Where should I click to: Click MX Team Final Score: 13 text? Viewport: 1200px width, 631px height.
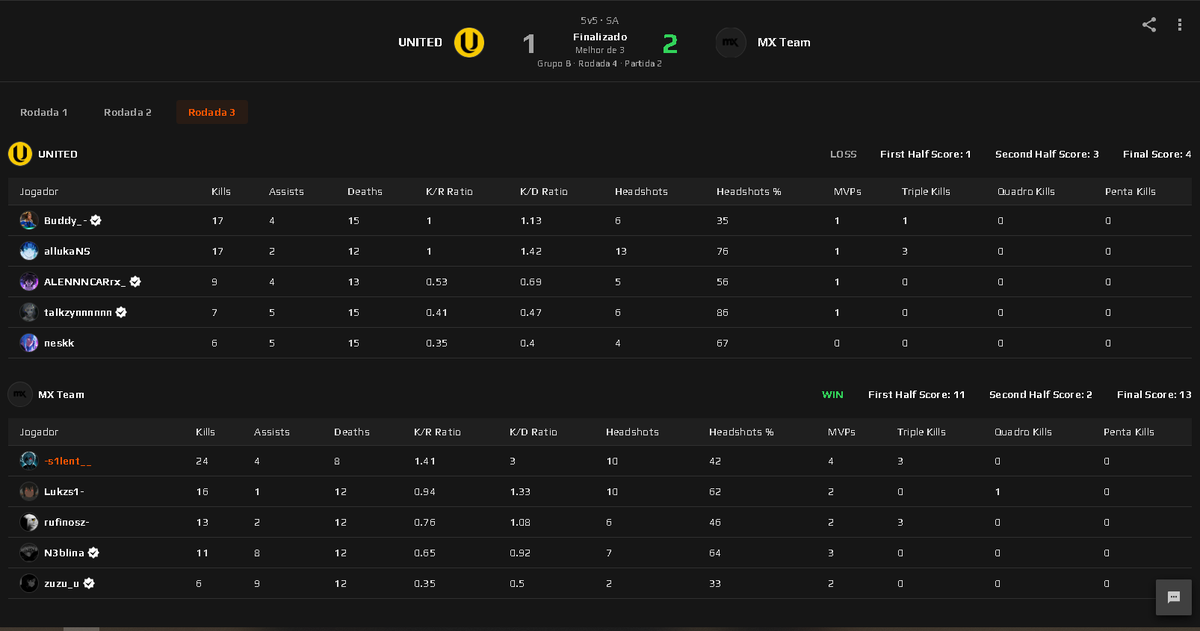pyautogui.click(x=1154, y=394)
